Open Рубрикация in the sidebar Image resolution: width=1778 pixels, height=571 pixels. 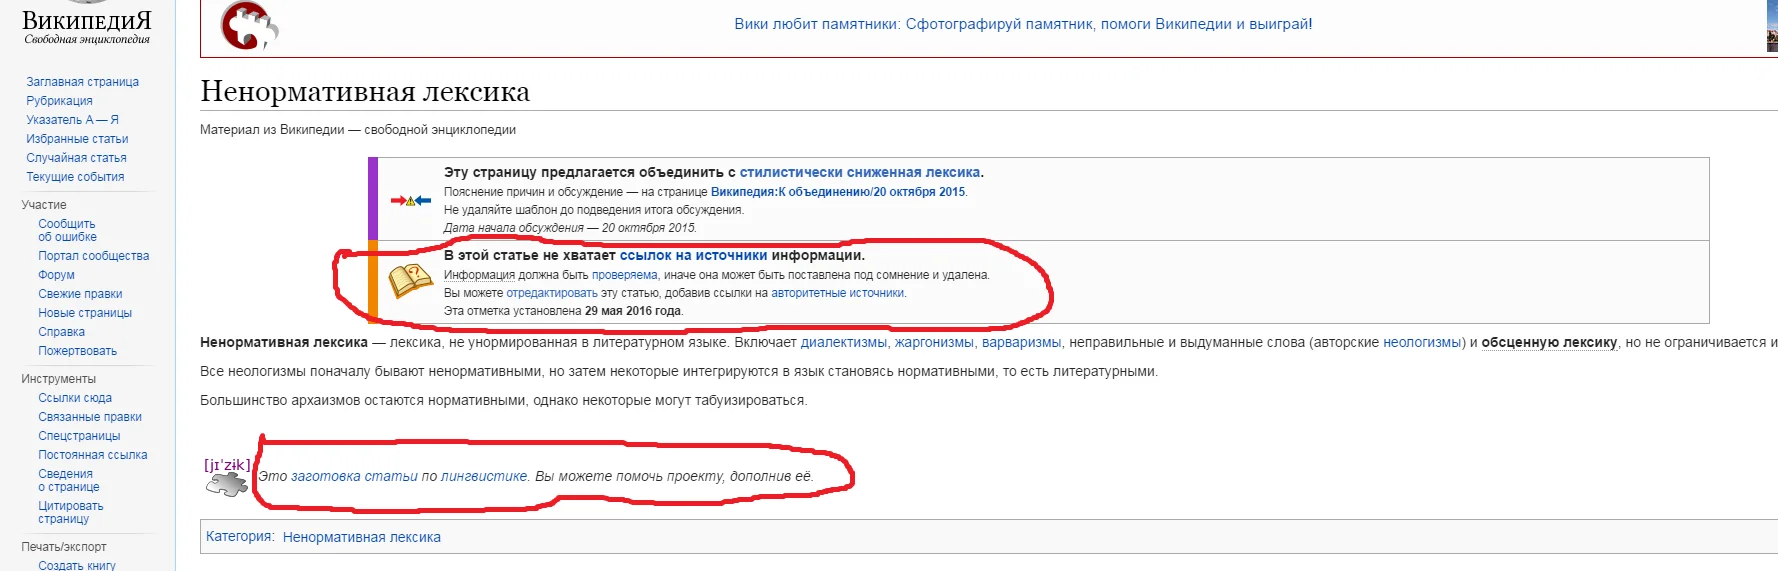pyautogui.click(x=59, y=101)
